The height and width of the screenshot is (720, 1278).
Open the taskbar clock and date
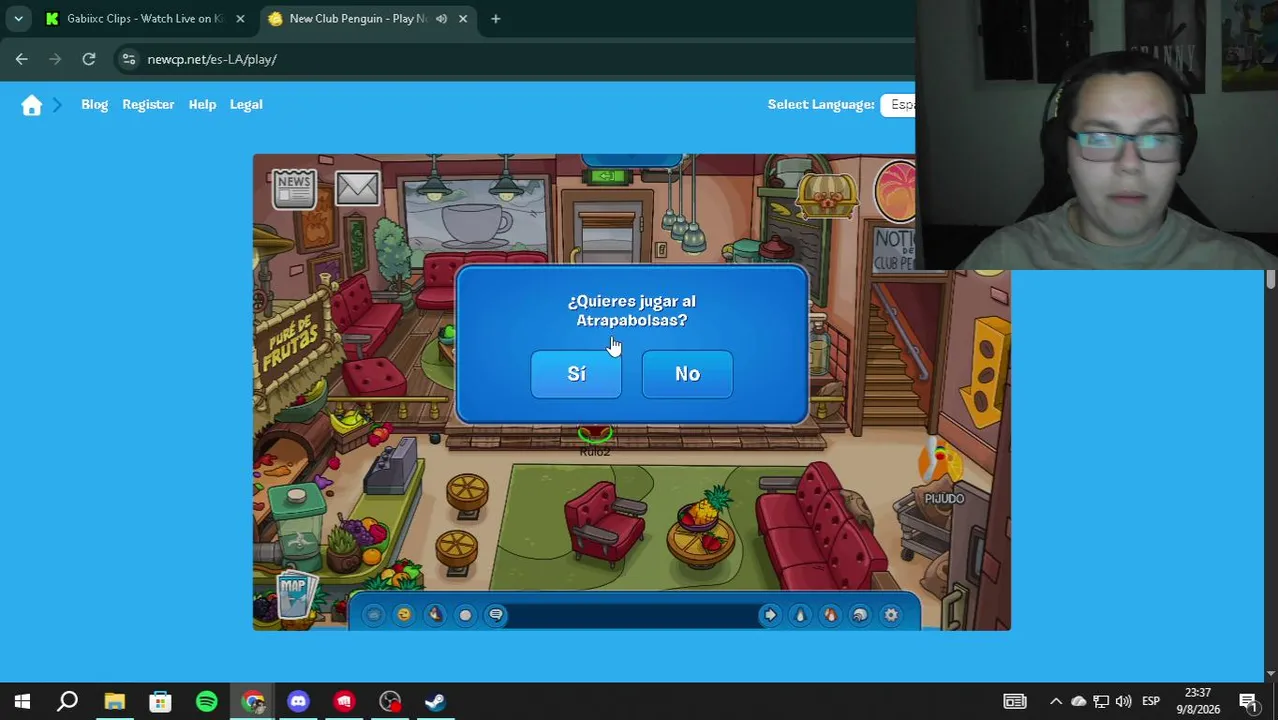pos(1198,701)
